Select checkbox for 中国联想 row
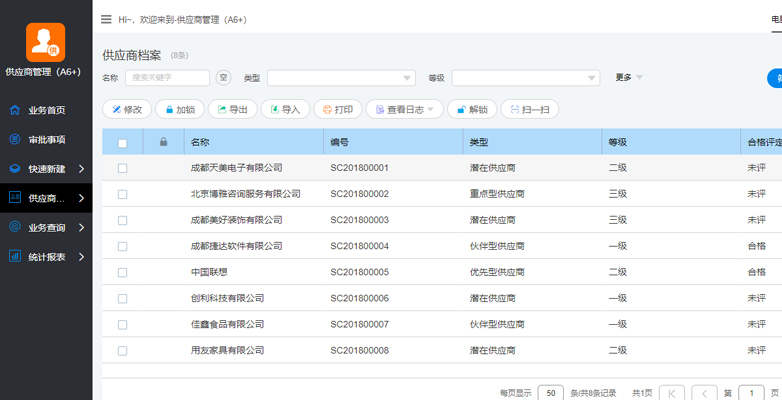 (123, 272)
